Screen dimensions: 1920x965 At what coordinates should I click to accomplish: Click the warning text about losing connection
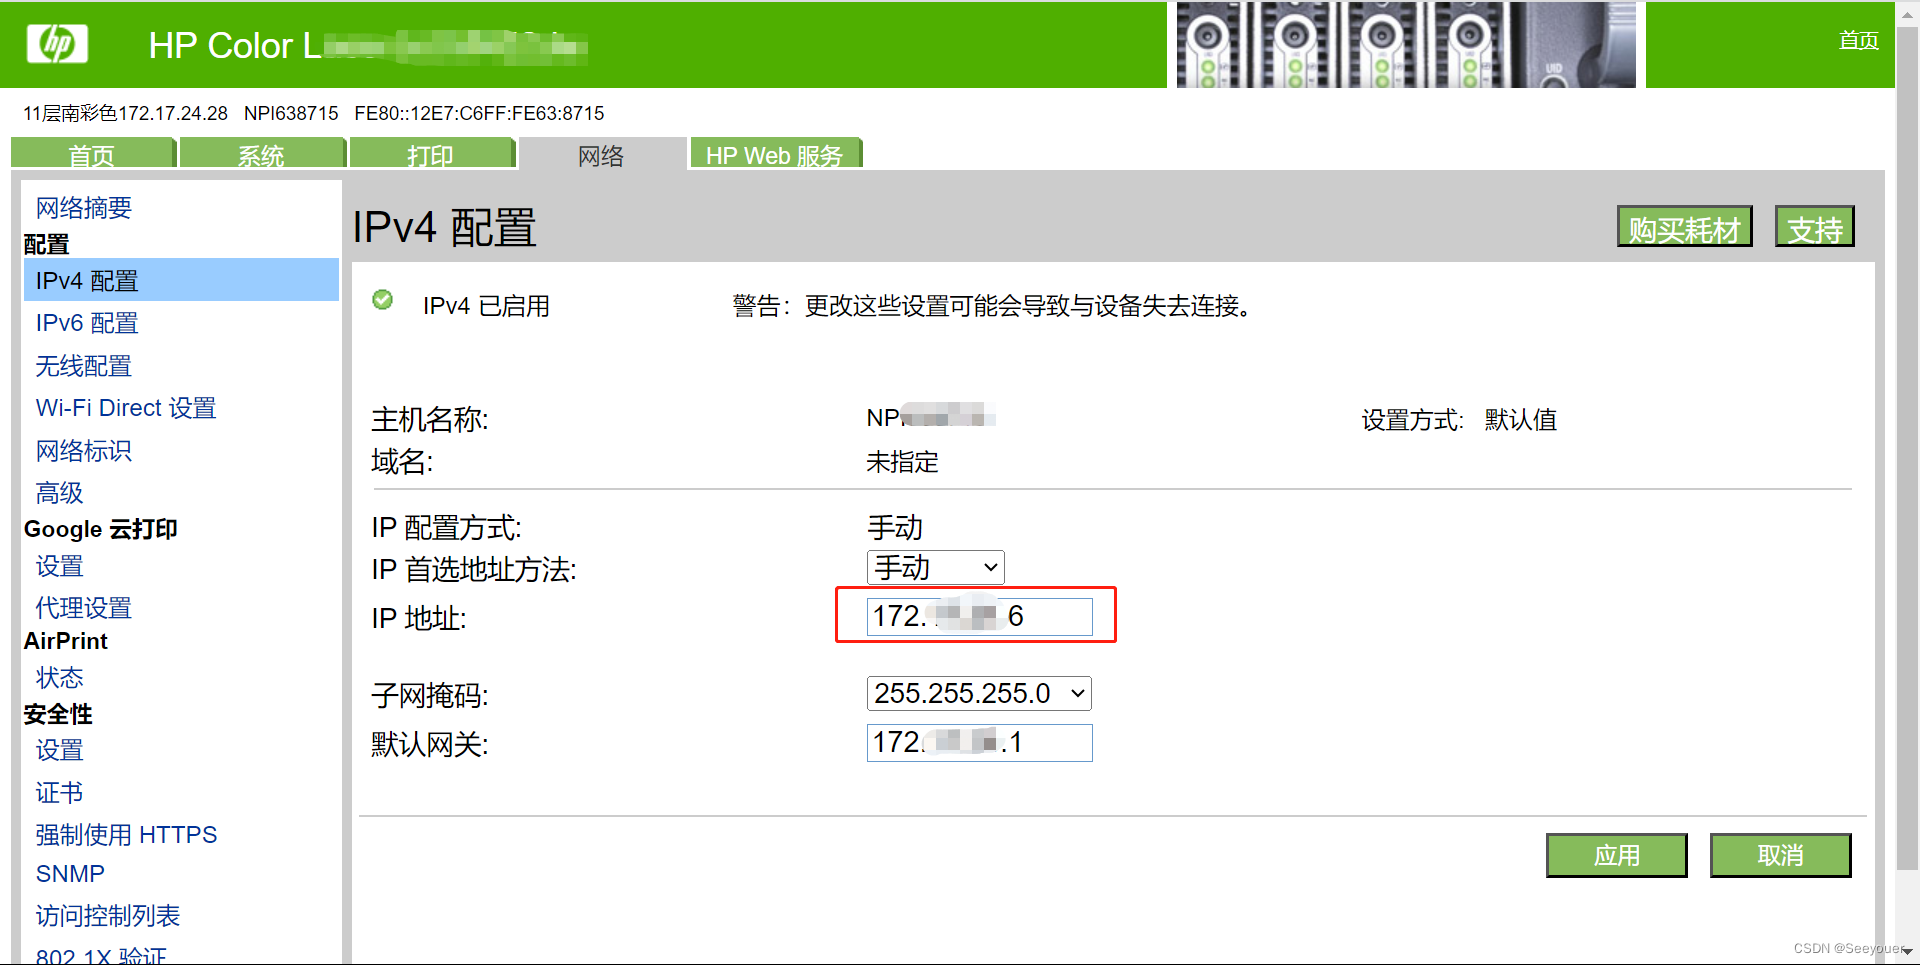[x=993, y=306]
